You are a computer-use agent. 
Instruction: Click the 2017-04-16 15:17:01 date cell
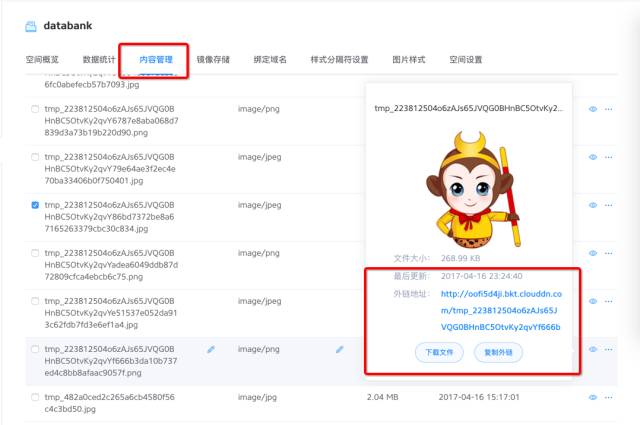479,397
